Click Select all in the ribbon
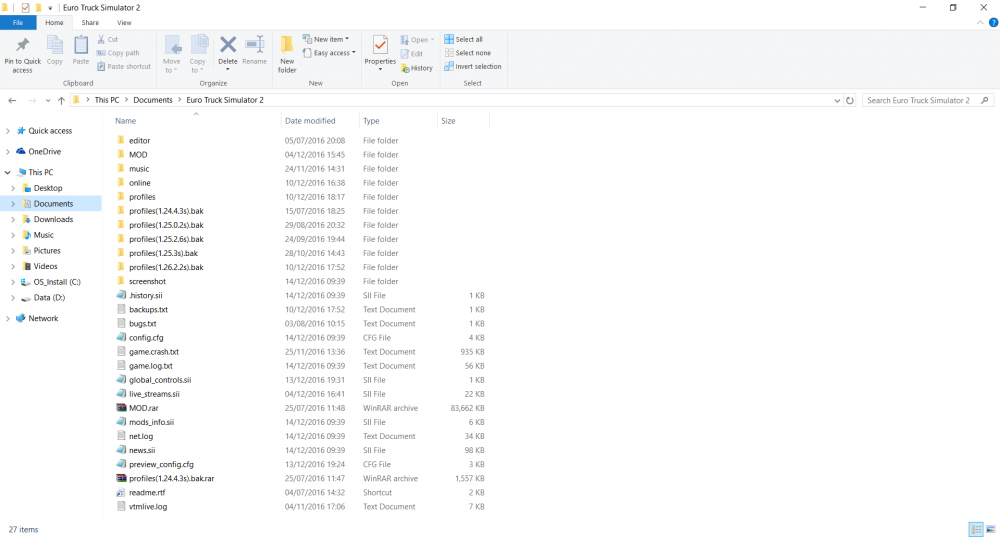The height and width of the screenshot is (537, 1000). pos(468,39)
